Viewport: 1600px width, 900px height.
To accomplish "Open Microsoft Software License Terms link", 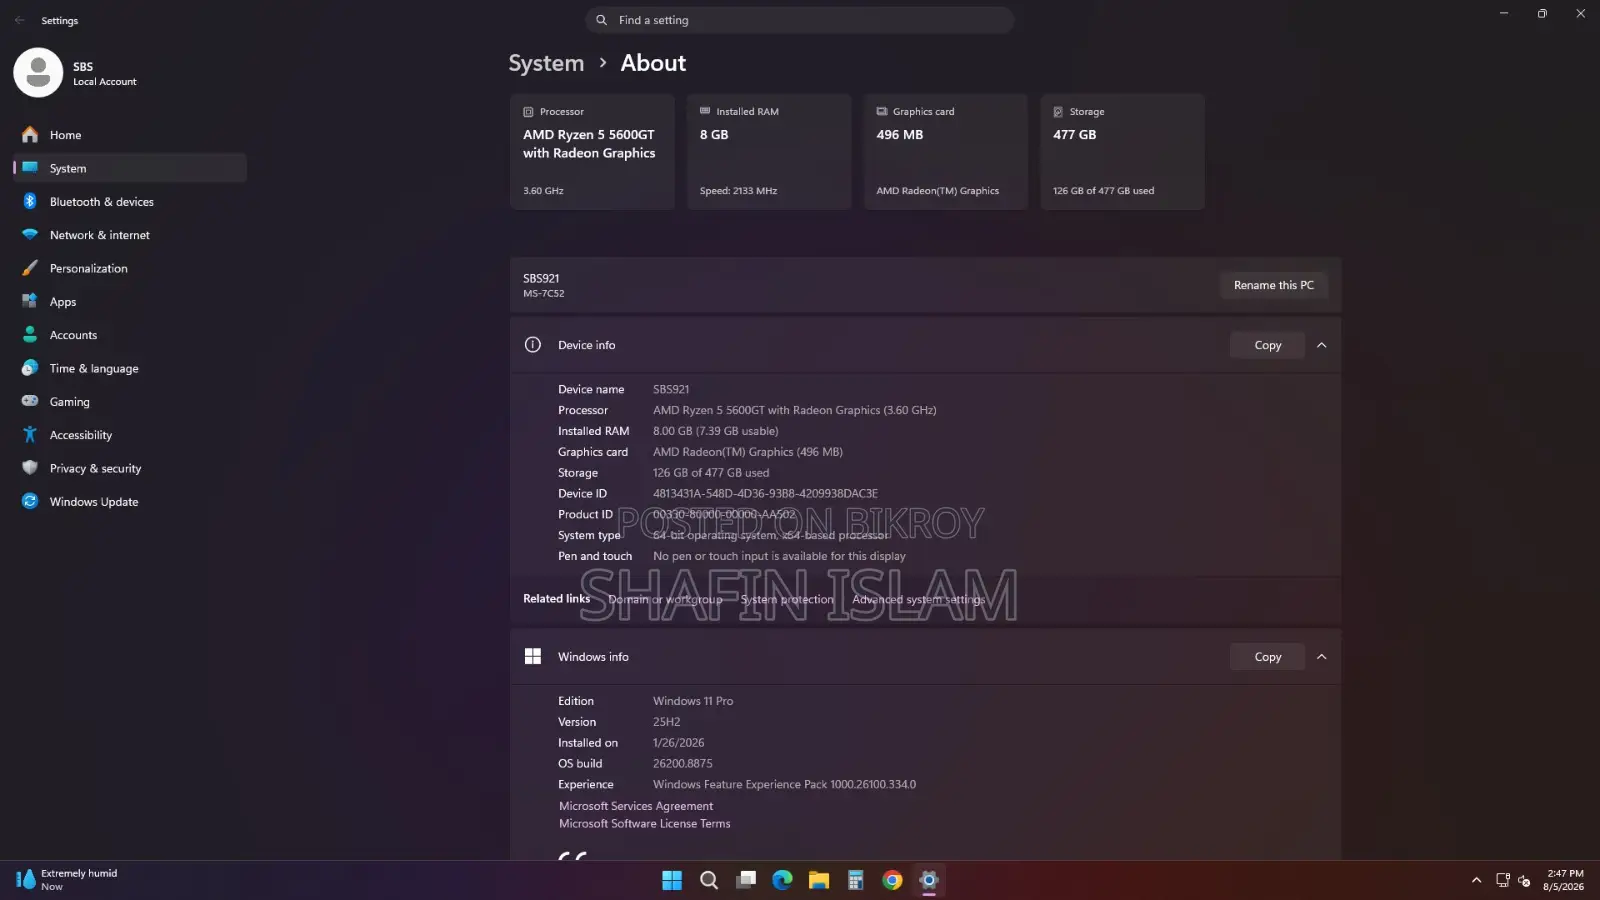I will tap(645, 824).
